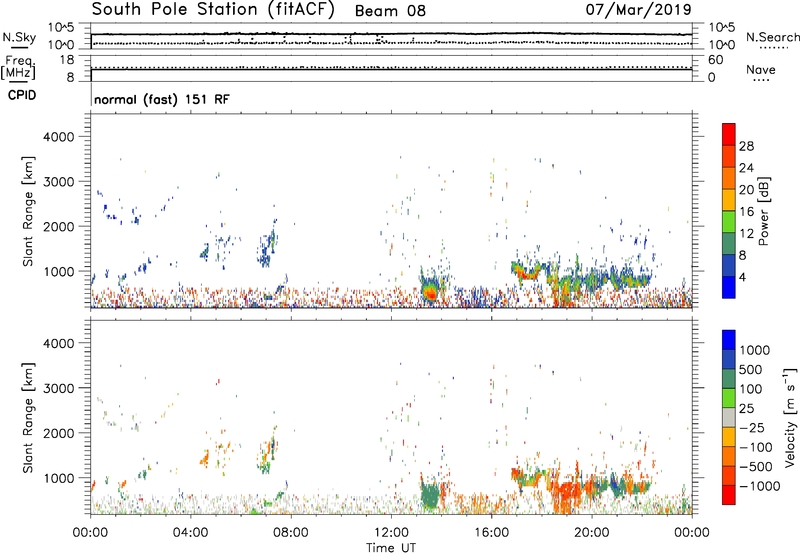Click the strong red echo near 13:30 in power panel
800x554 pixels.
click(x=431, y=293)
